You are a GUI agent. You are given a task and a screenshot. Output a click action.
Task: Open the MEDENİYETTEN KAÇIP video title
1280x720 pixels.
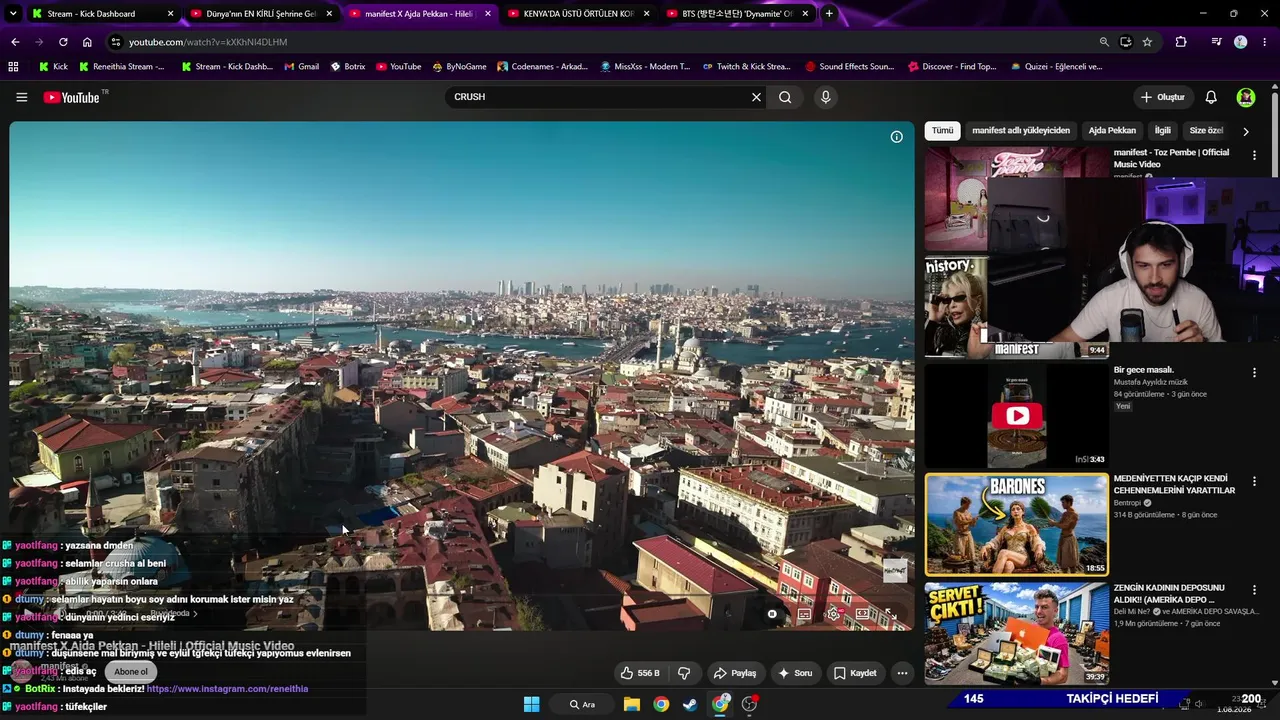pyautogui.click(x=1176, y=484)
